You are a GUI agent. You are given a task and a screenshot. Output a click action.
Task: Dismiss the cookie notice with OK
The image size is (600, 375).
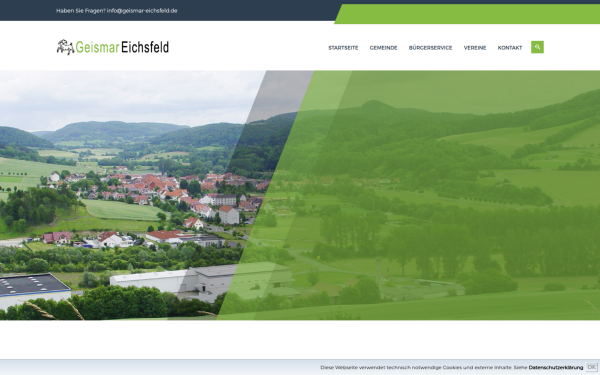pyautogui.click(x=592, y=367)
